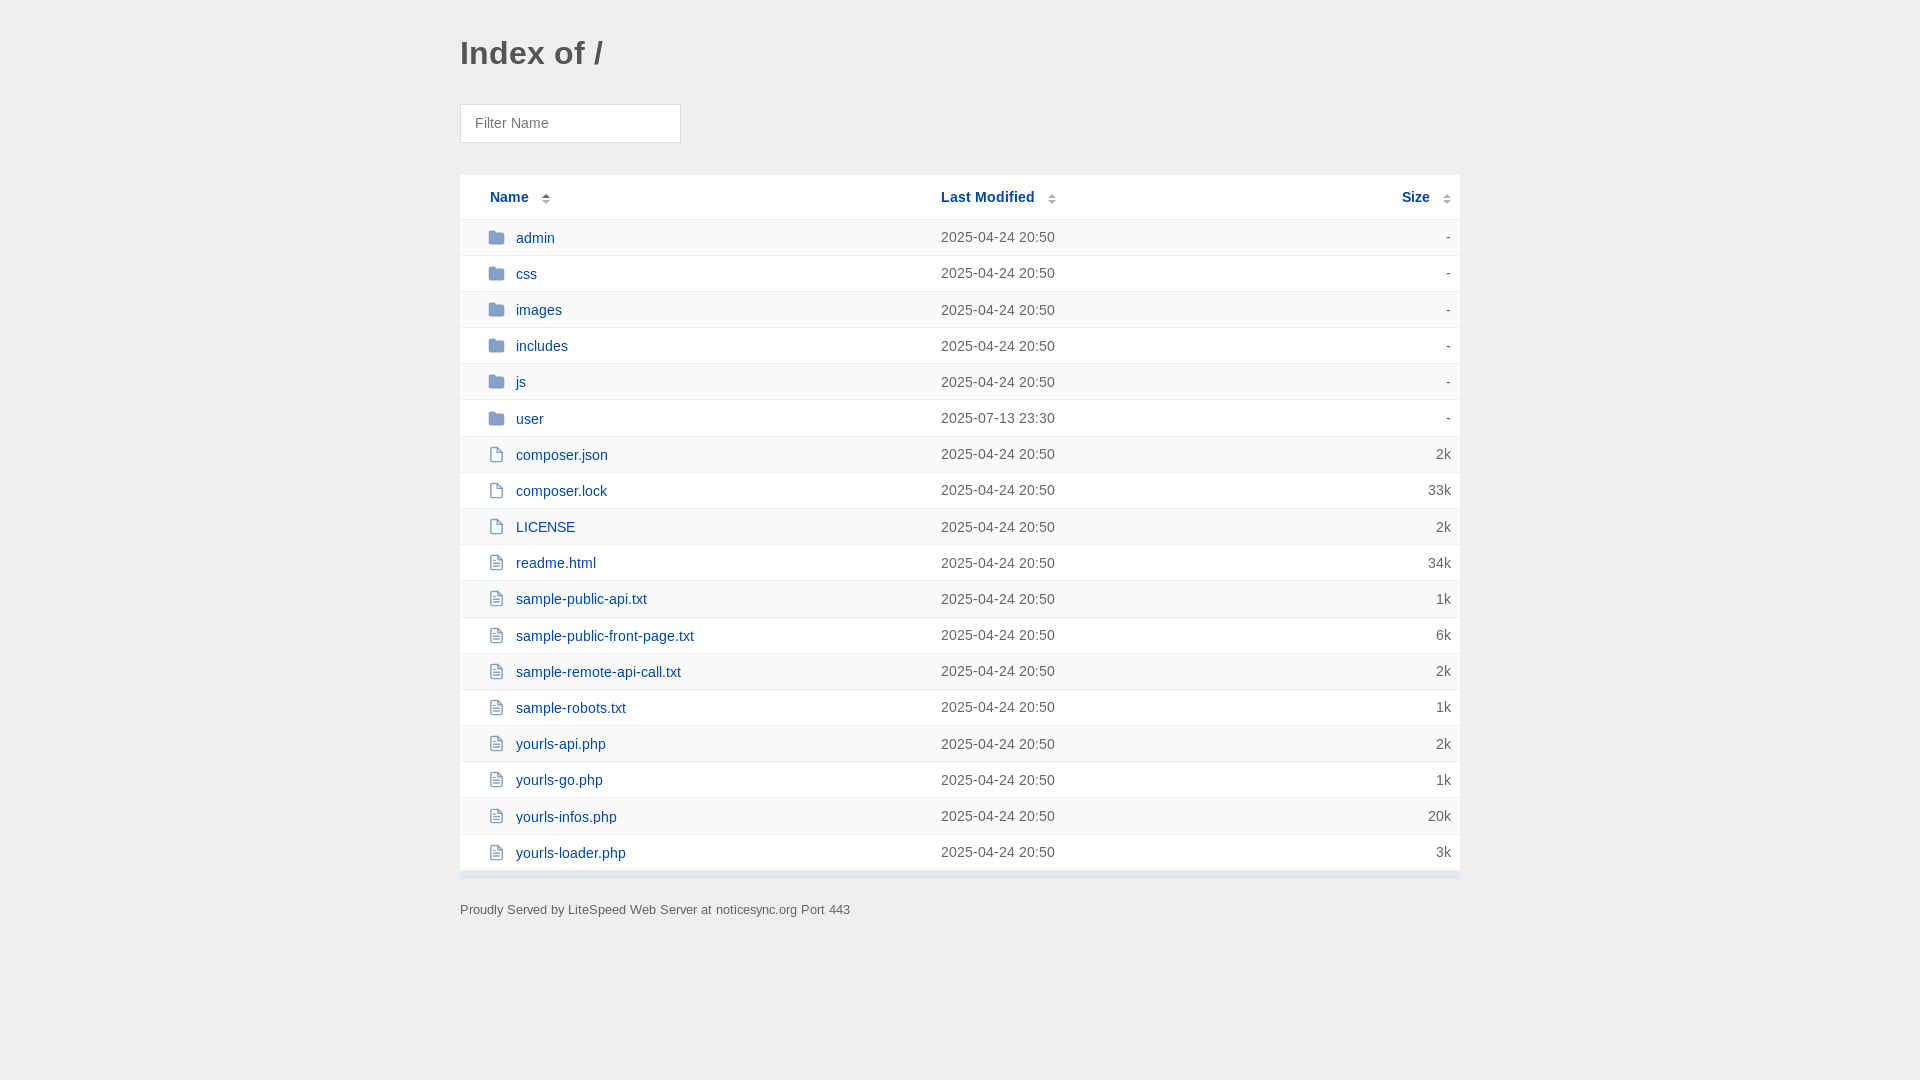
Task: Click the sort arrows beside Size
Action: tap(1447, 198)
